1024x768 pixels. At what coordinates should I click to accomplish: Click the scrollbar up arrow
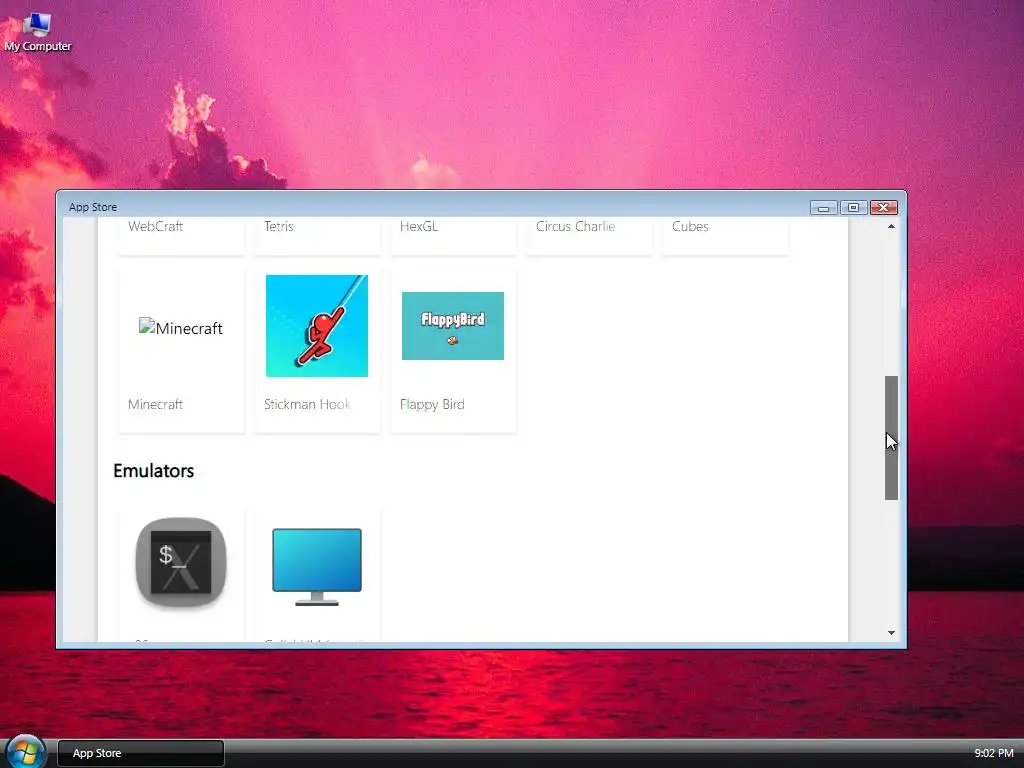891,227
